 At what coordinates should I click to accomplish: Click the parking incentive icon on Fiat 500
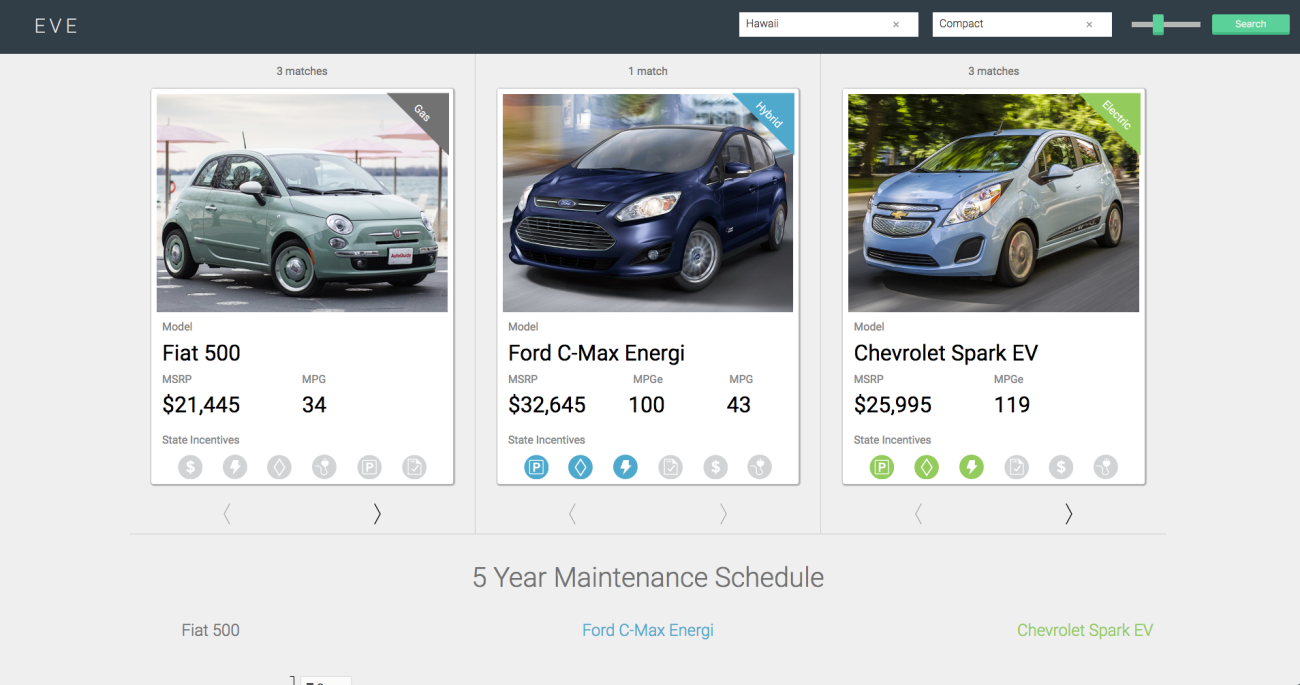(x=369, y=467)
